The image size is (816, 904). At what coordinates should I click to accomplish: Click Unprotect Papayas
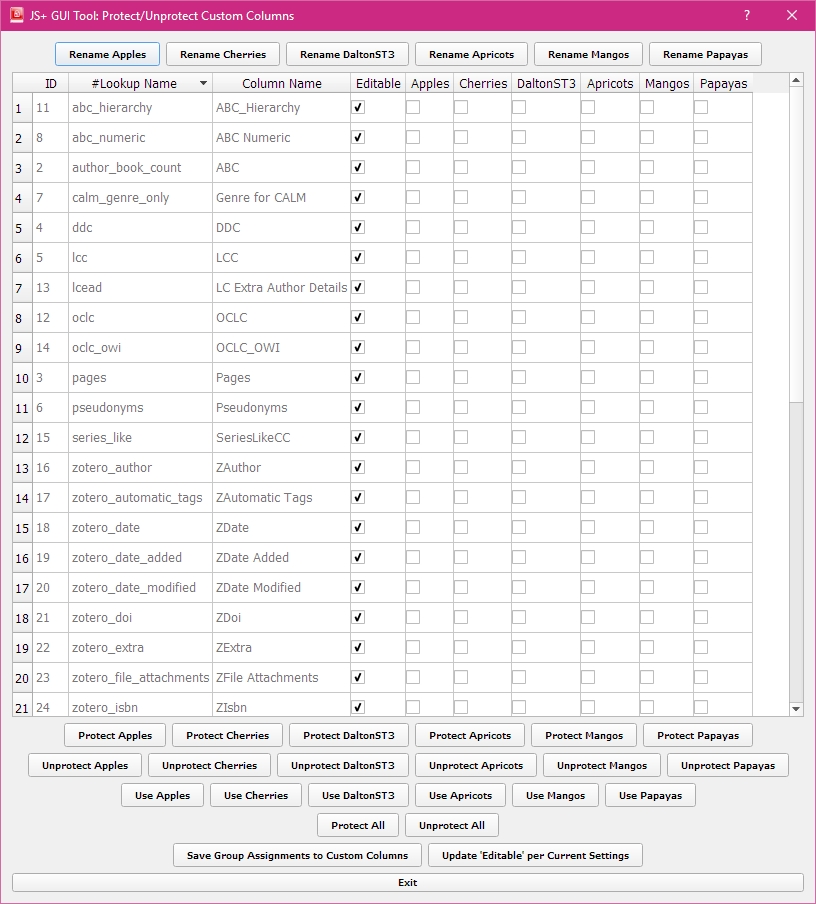[728, 765]
